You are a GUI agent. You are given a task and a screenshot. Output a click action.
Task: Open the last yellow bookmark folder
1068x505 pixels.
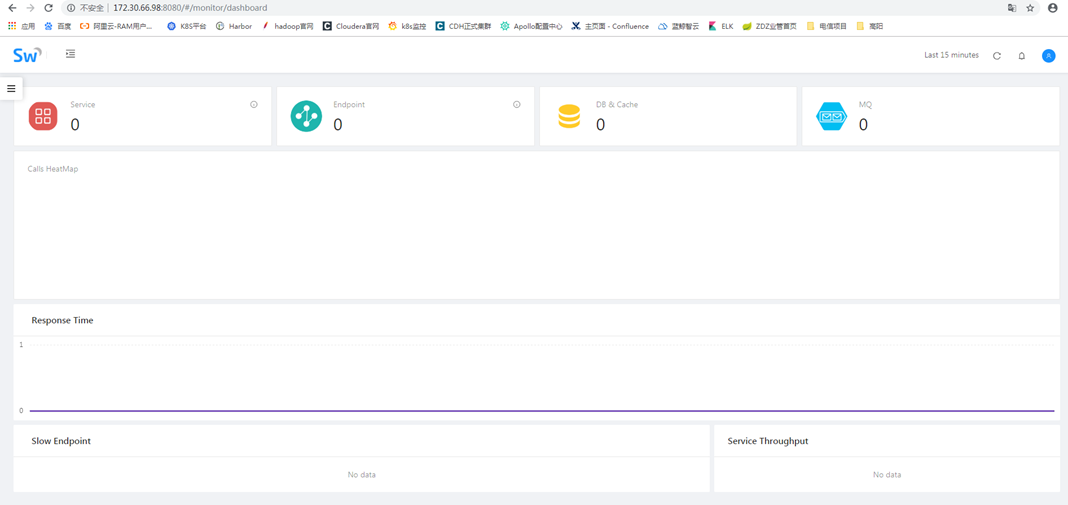tap(870, 26)
